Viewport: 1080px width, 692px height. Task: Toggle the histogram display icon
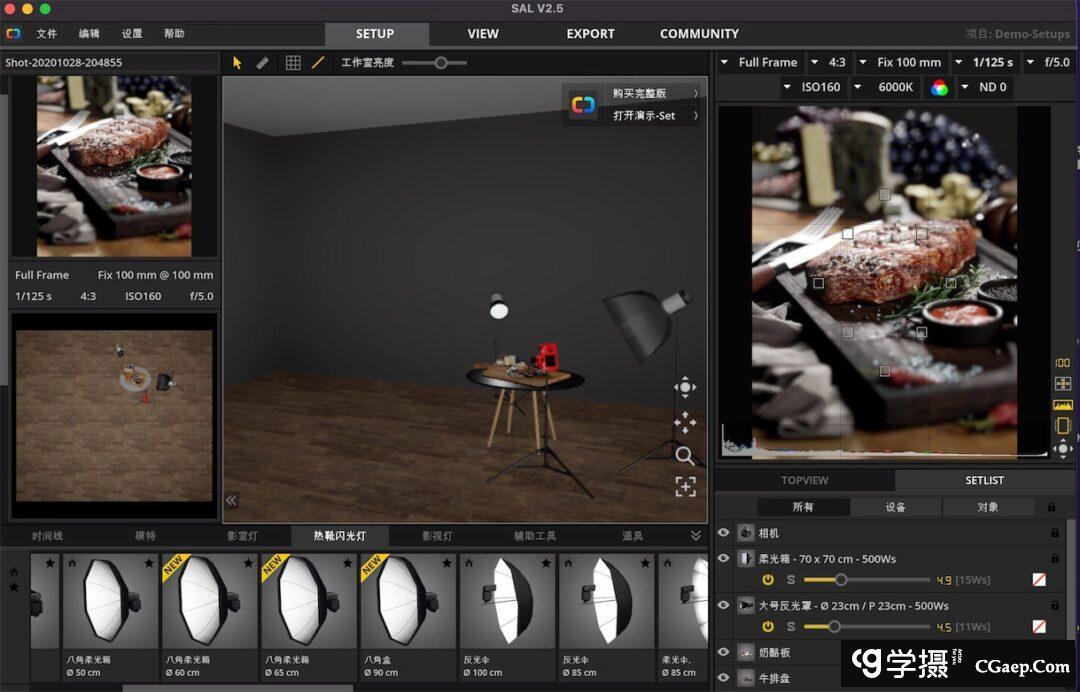[1062, 405]
